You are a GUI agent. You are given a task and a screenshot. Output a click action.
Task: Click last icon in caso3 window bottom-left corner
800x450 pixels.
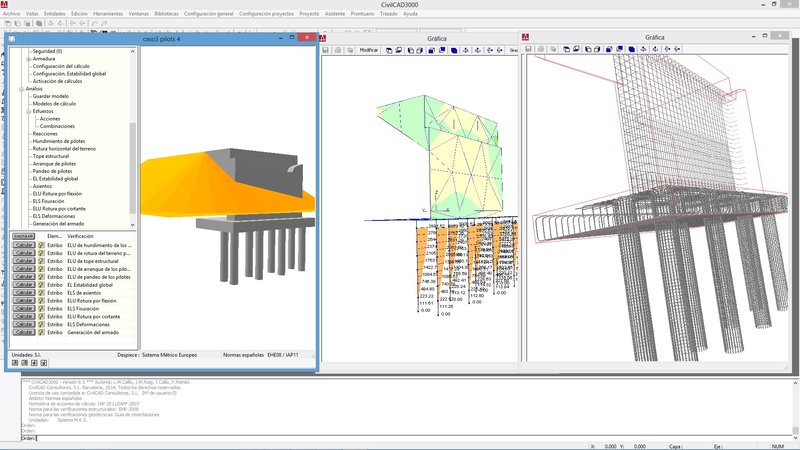coord(44,362)
